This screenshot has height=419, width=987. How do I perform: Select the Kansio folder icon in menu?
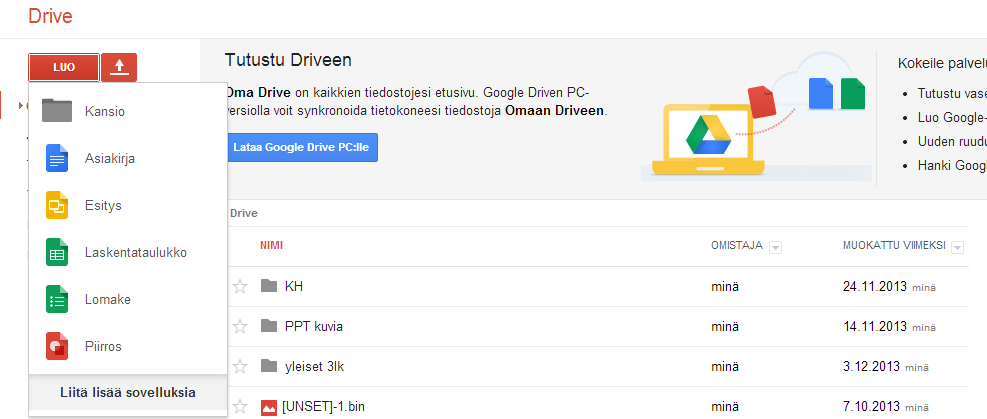tap(57, 111)
